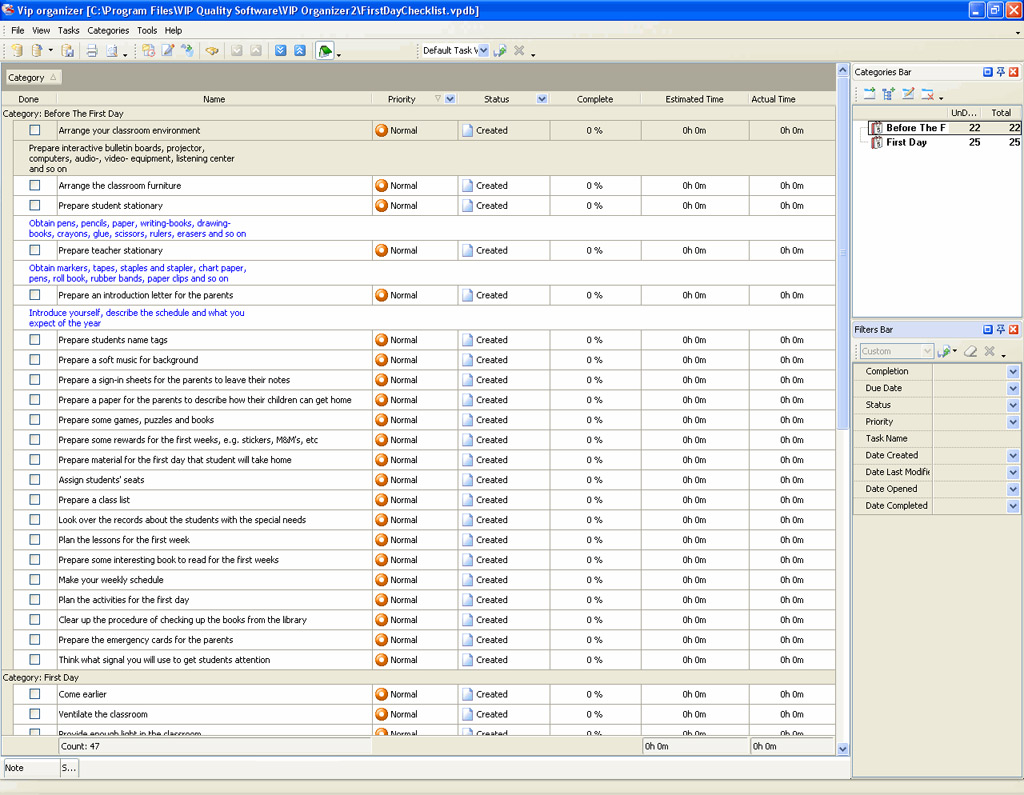Click the eraser Clear Filter icon
The height and width of the screenshot is (795, 1024).
(970, 351)
